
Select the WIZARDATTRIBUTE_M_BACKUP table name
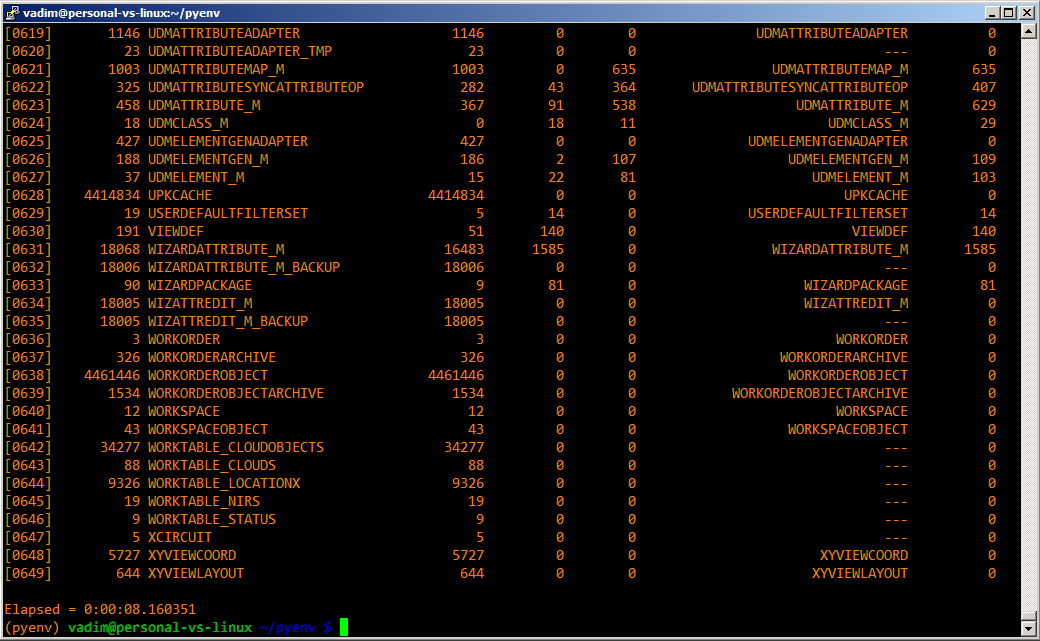[x=244, y=267]
